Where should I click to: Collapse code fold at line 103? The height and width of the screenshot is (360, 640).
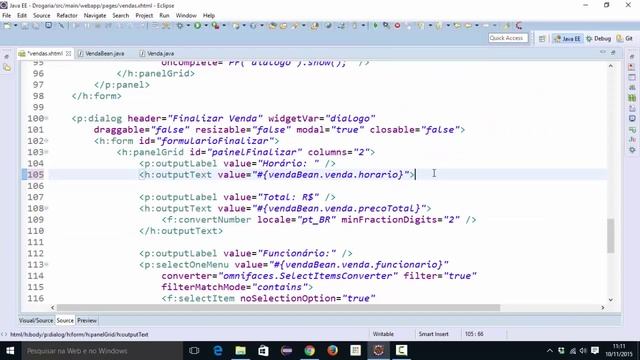(x=47, y=152)
